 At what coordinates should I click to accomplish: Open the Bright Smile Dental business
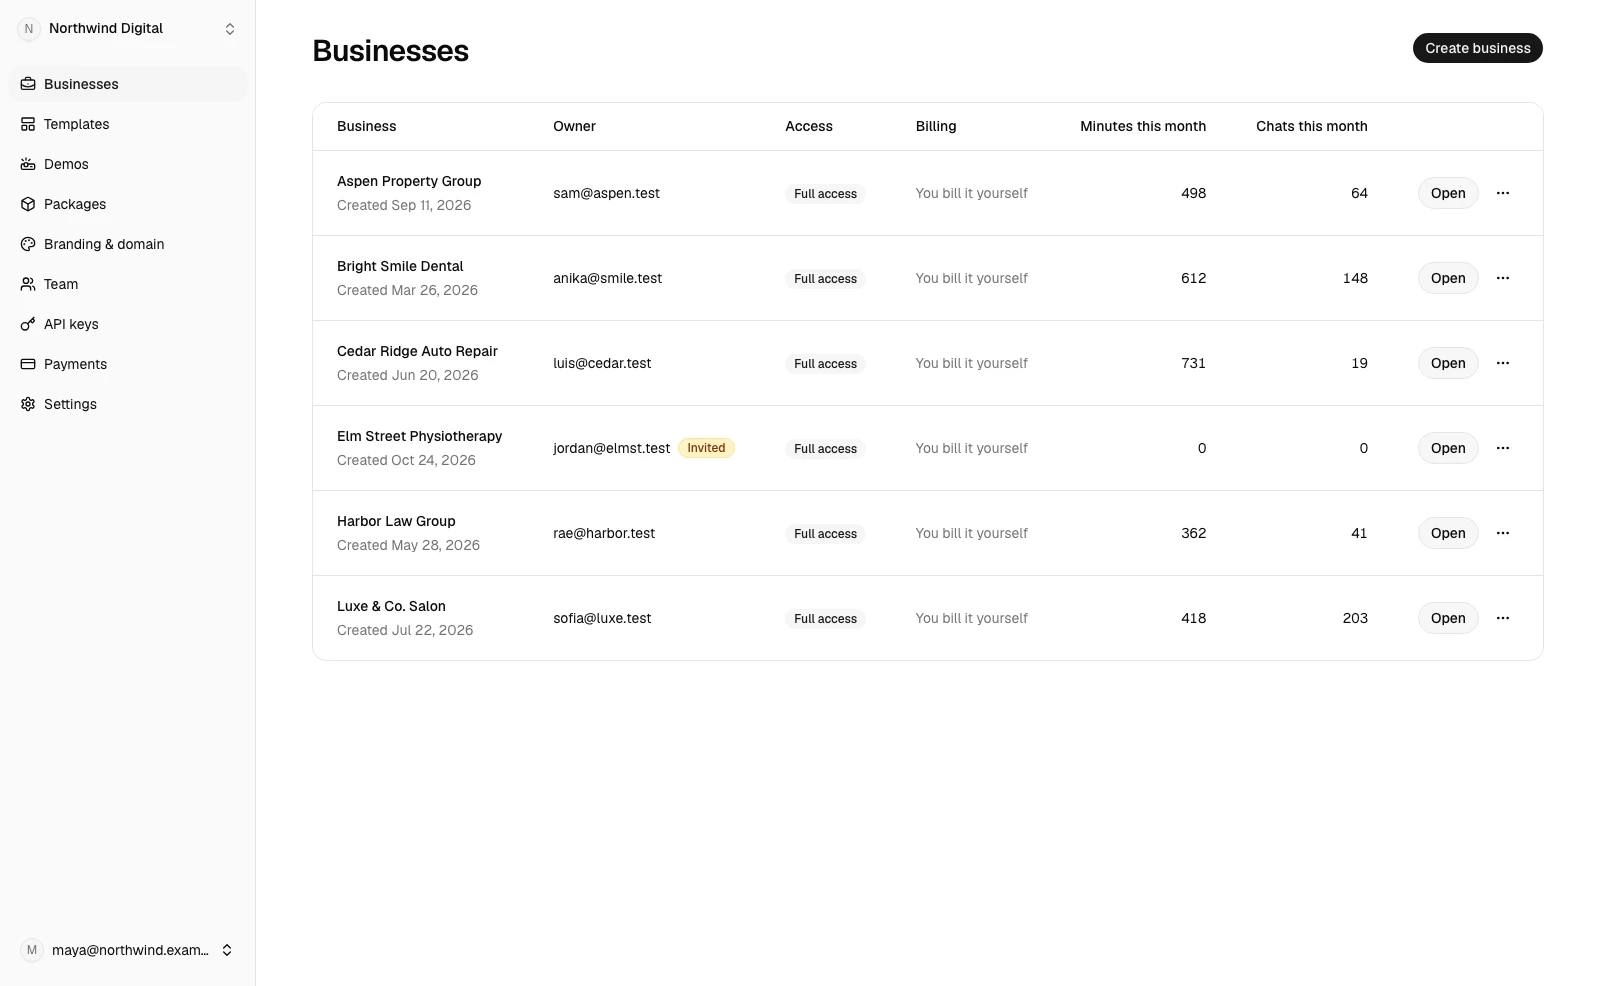click(1448, 278)
